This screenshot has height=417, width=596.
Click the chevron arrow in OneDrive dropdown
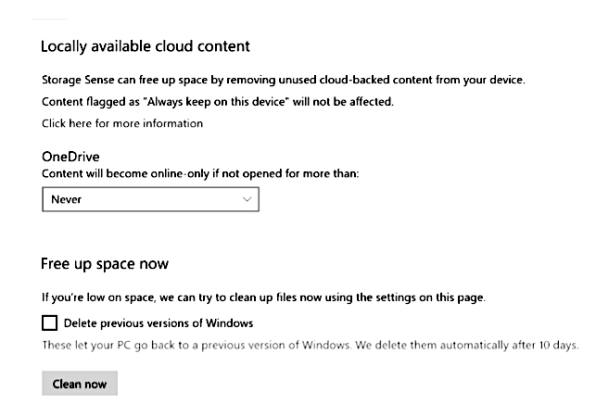click(247, 199)
